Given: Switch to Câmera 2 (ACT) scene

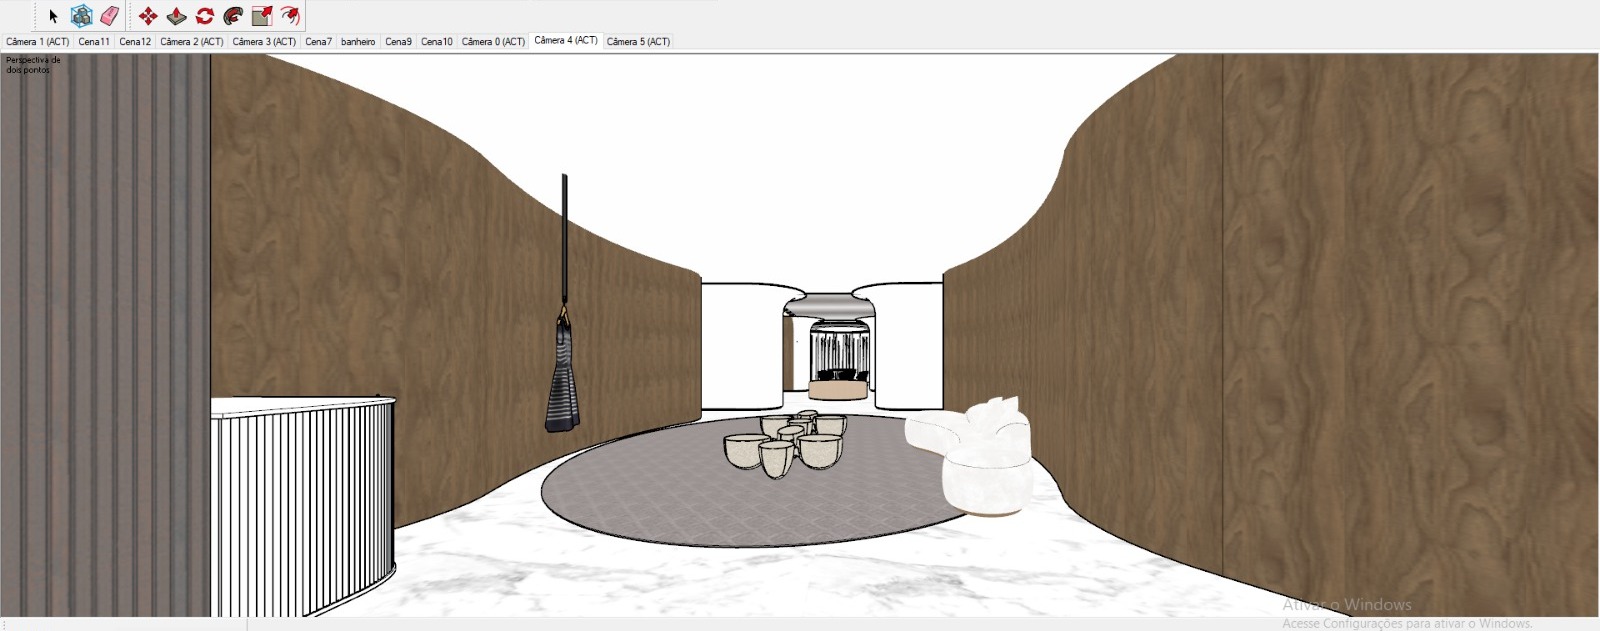Looking at the screenshot, I should click(x=192, y=42).
